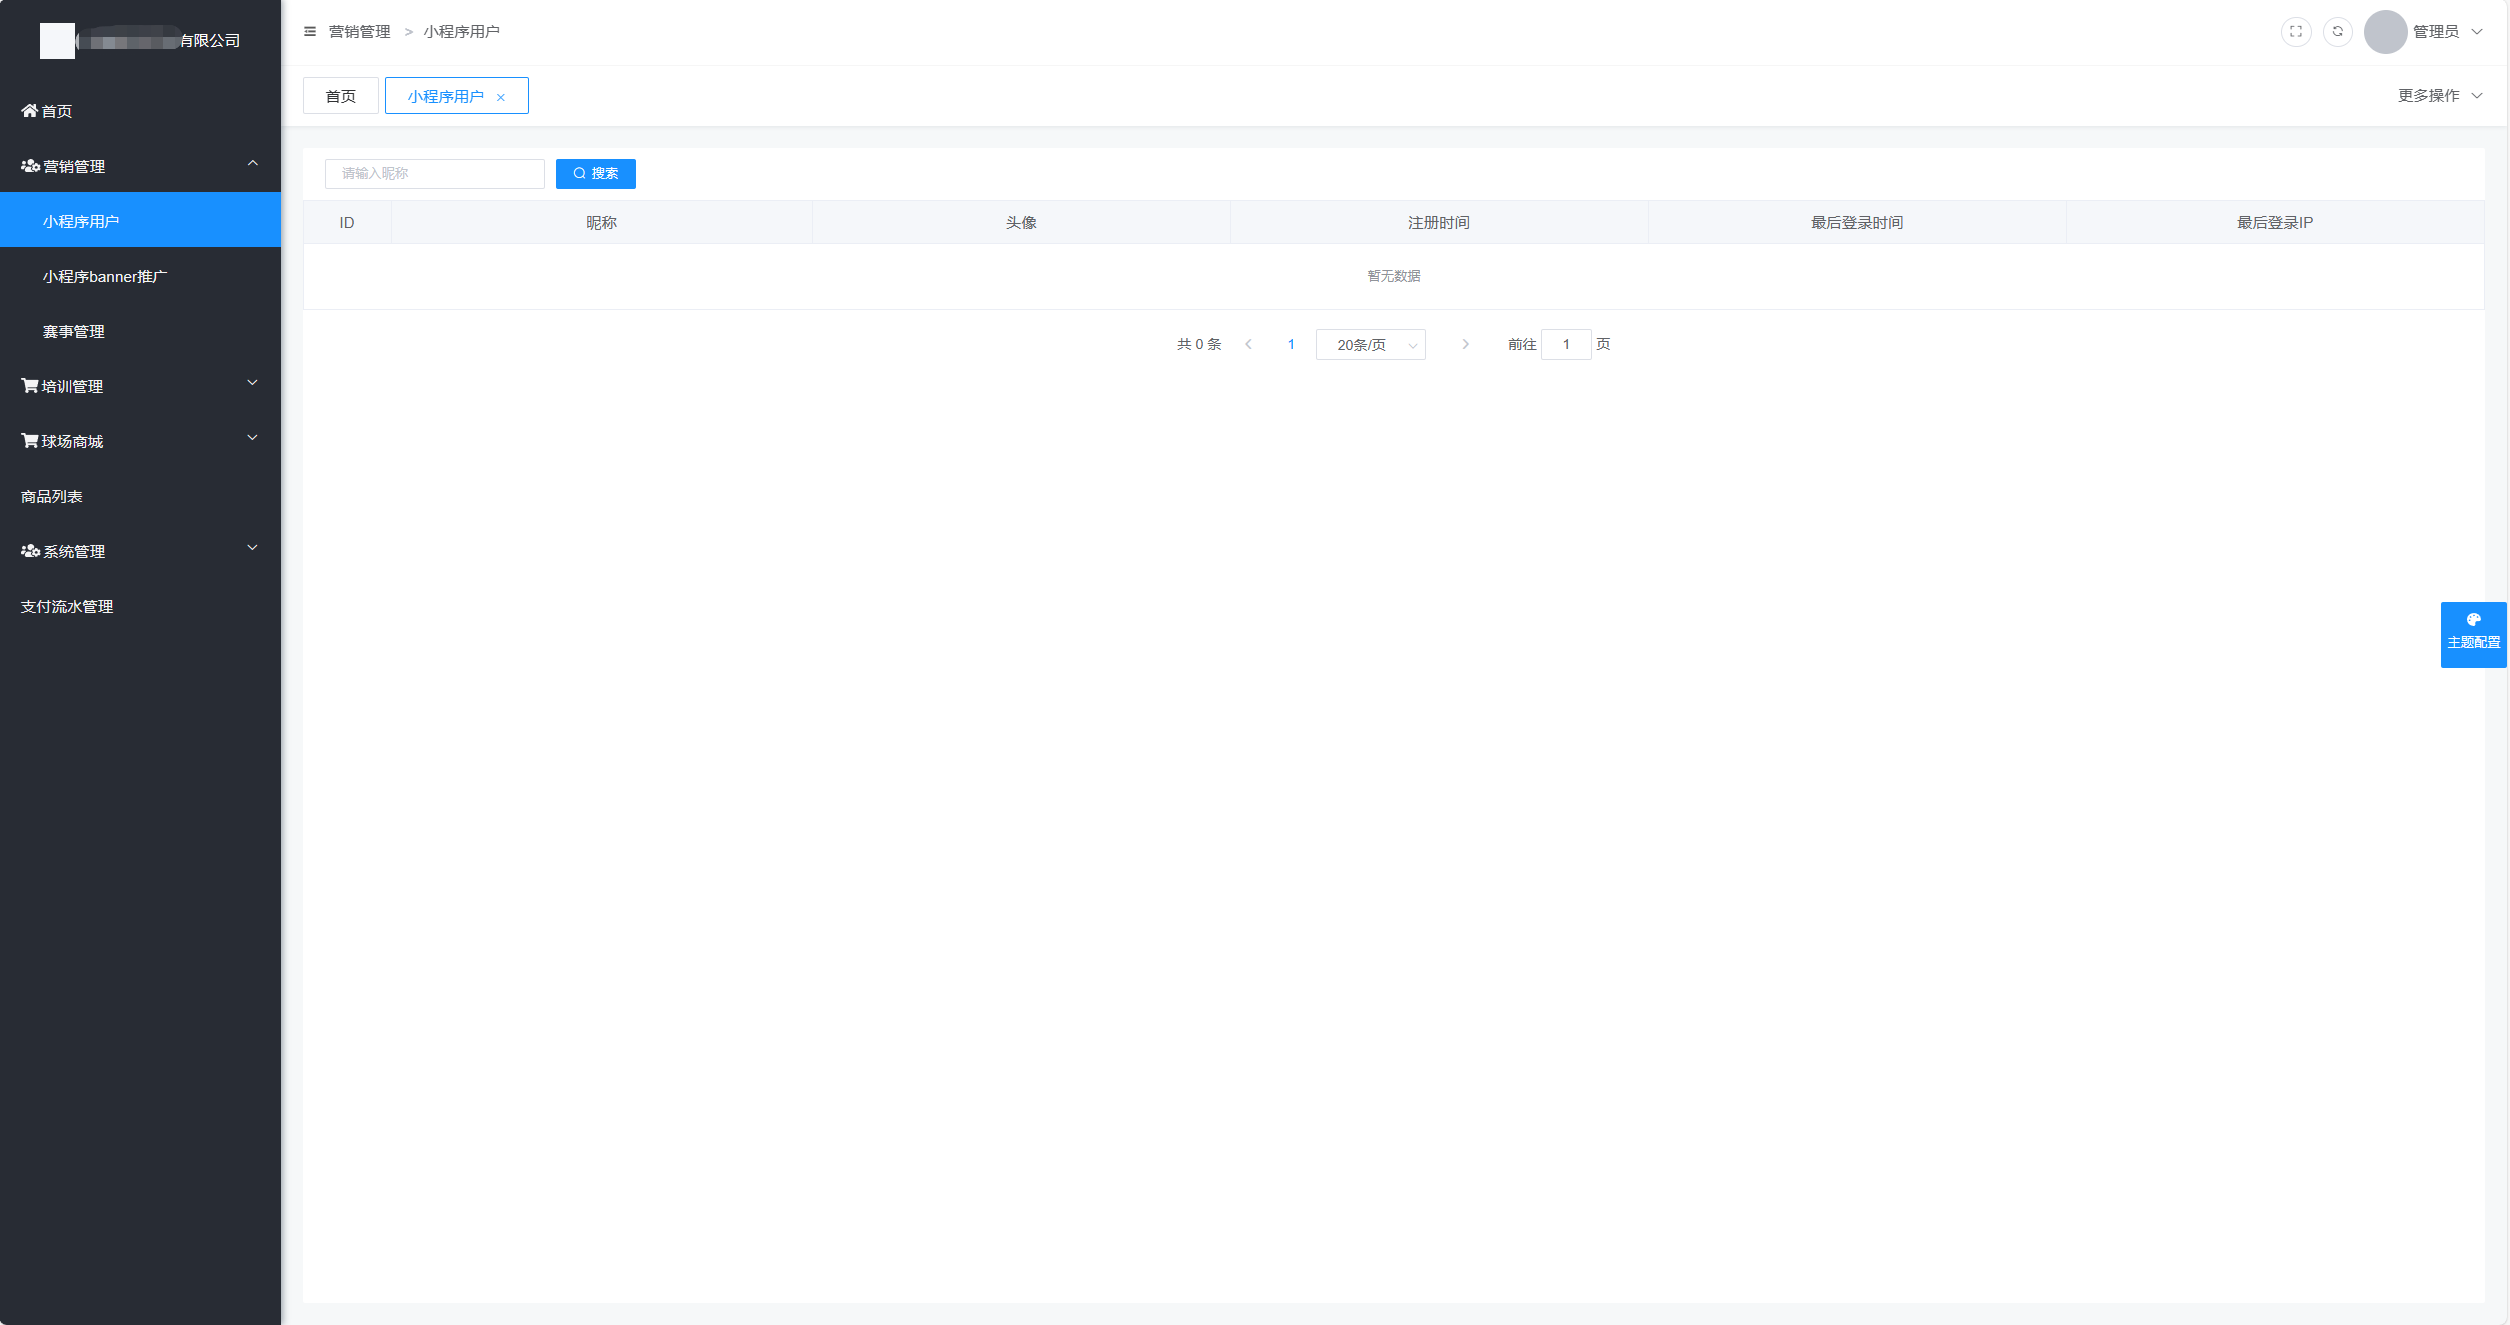Screen dimensions: 2510x1325
Task: Expand the 系统管理 menu
Action: click(x=140, y=551)
